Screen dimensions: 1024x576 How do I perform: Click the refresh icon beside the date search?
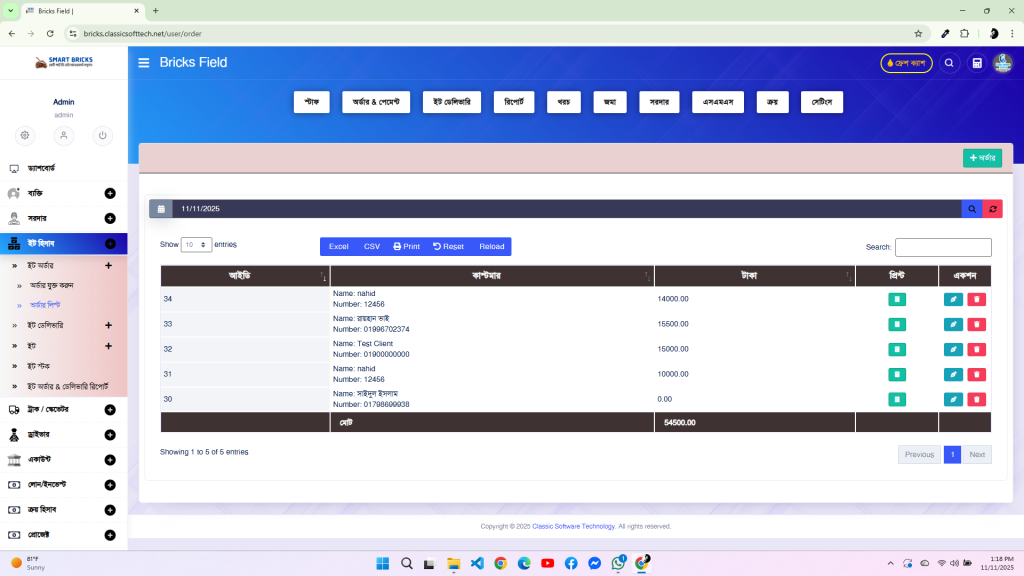pos(992,209)
